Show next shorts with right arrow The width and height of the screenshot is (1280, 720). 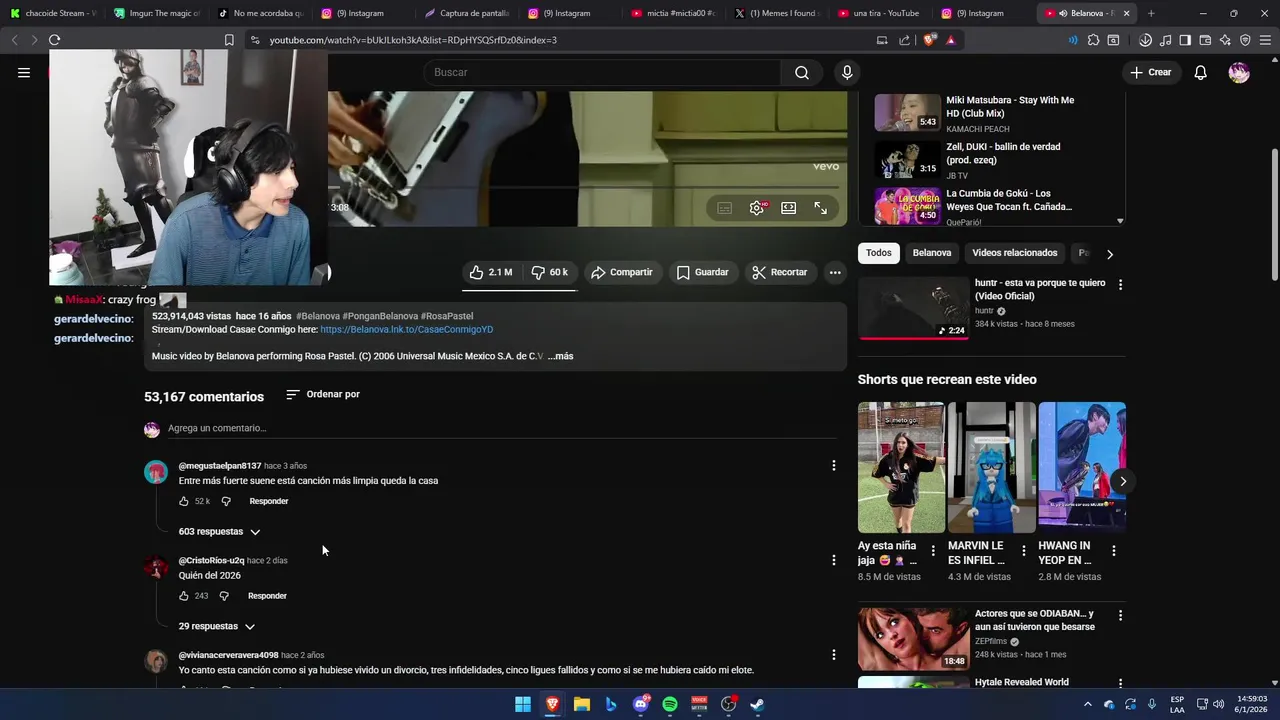click(x=1122, y=481)
